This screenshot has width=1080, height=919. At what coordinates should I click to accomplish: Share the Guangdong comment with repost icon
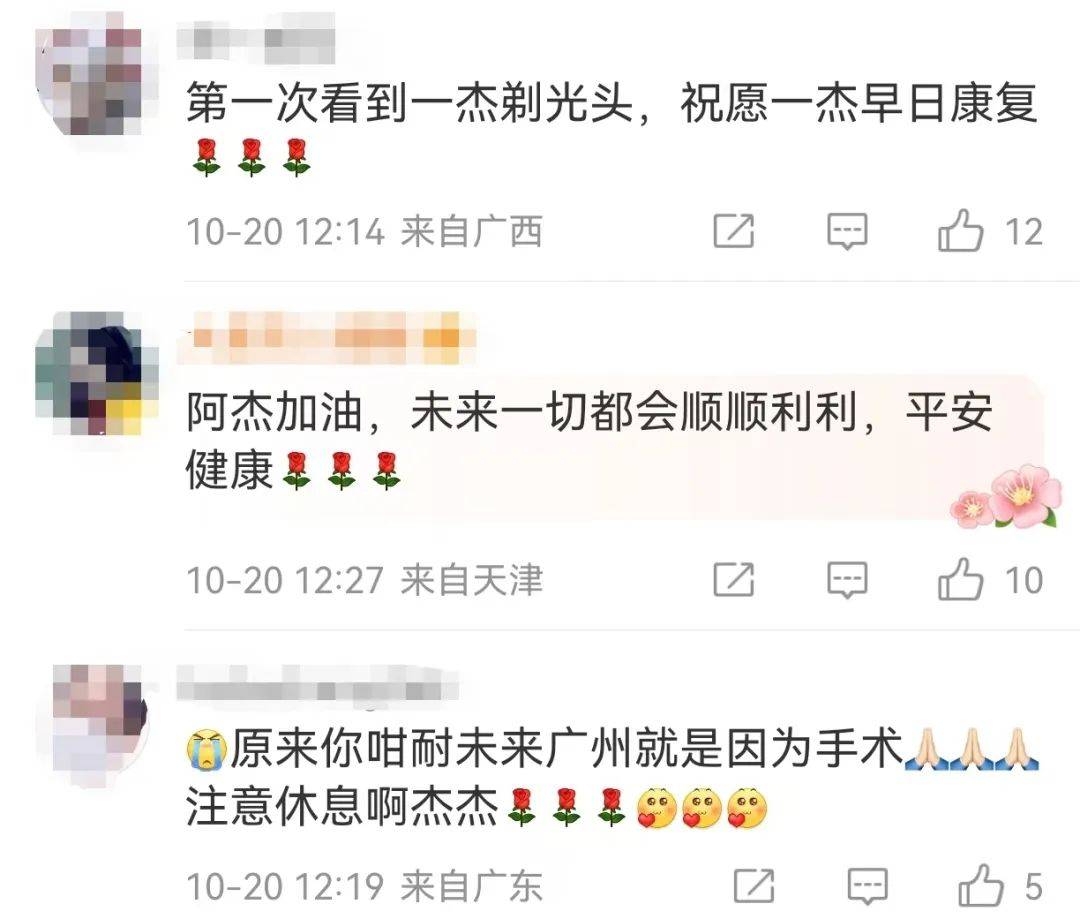754,886
